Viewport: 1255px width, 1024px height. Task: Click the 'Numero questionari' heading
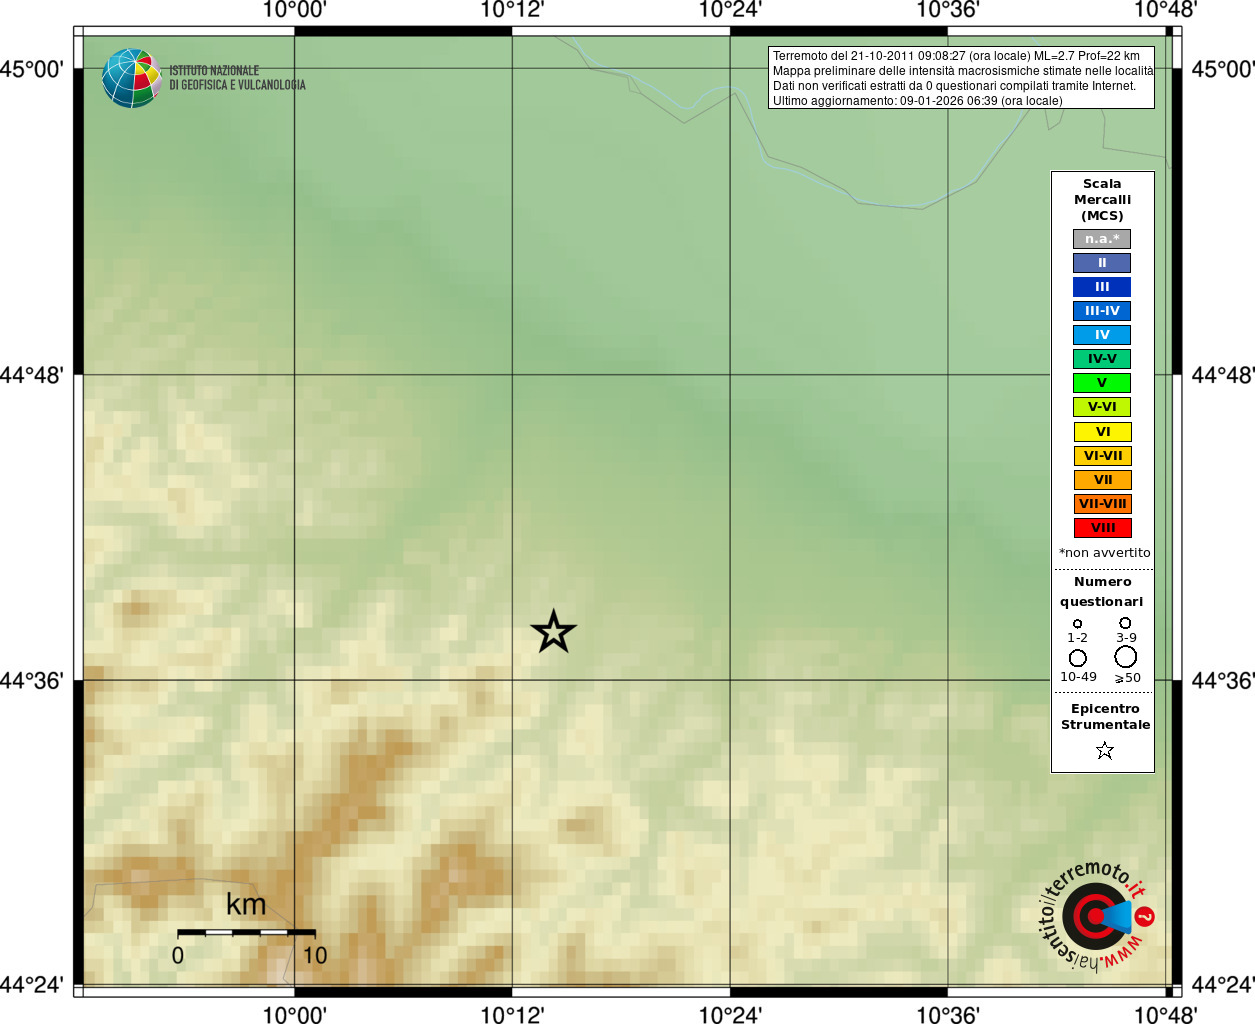1102,592
